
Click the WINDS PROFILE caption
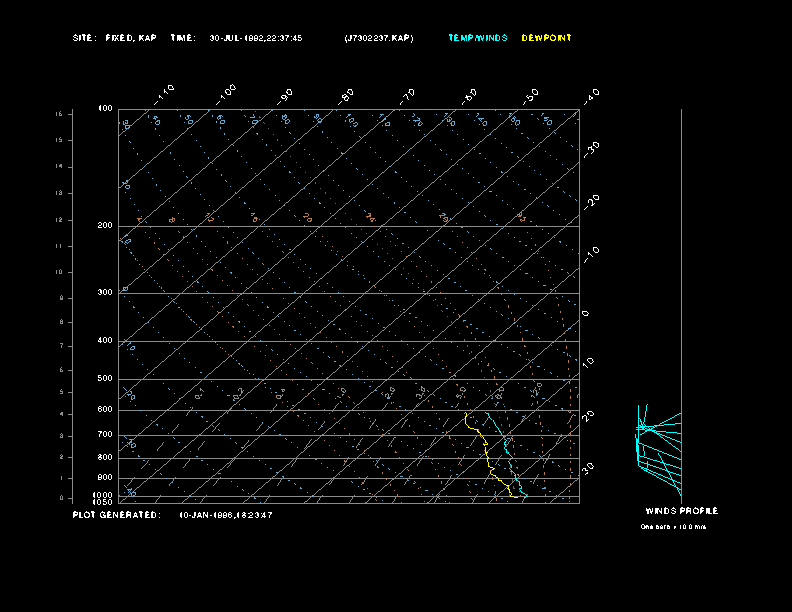681,511
